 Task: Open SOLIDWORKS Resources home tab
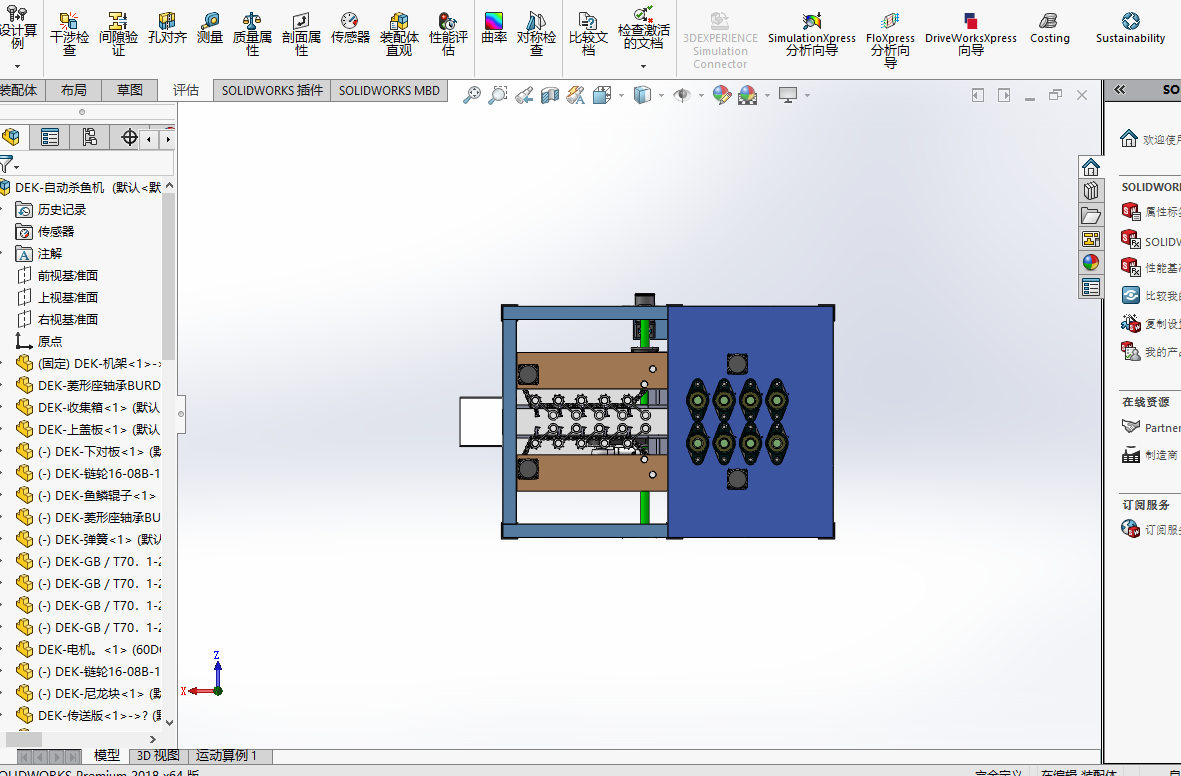1091,167
